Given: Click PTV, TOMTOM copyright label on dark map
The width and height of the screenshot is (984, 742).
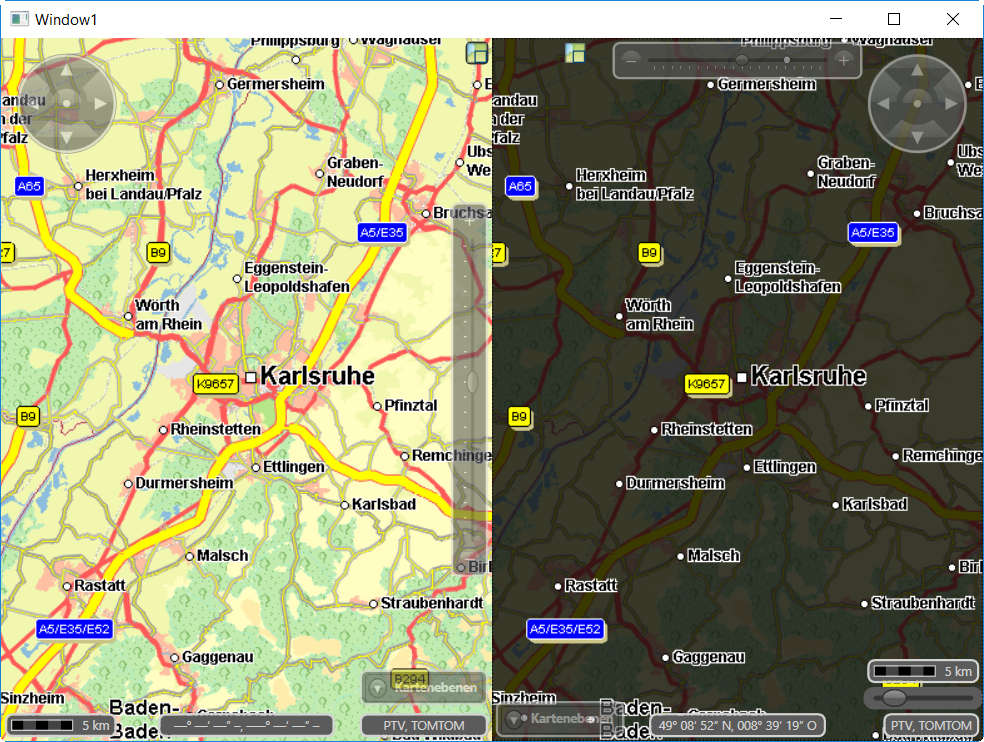Looking at the screenshot, I should (x=931, y=725).
